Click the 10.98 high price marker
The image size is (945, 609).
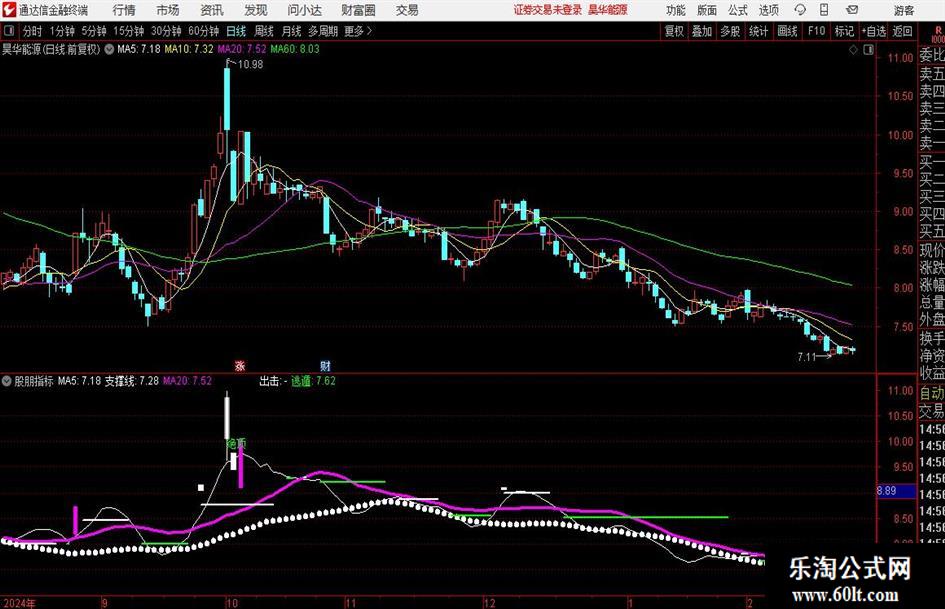click(250, 65)
